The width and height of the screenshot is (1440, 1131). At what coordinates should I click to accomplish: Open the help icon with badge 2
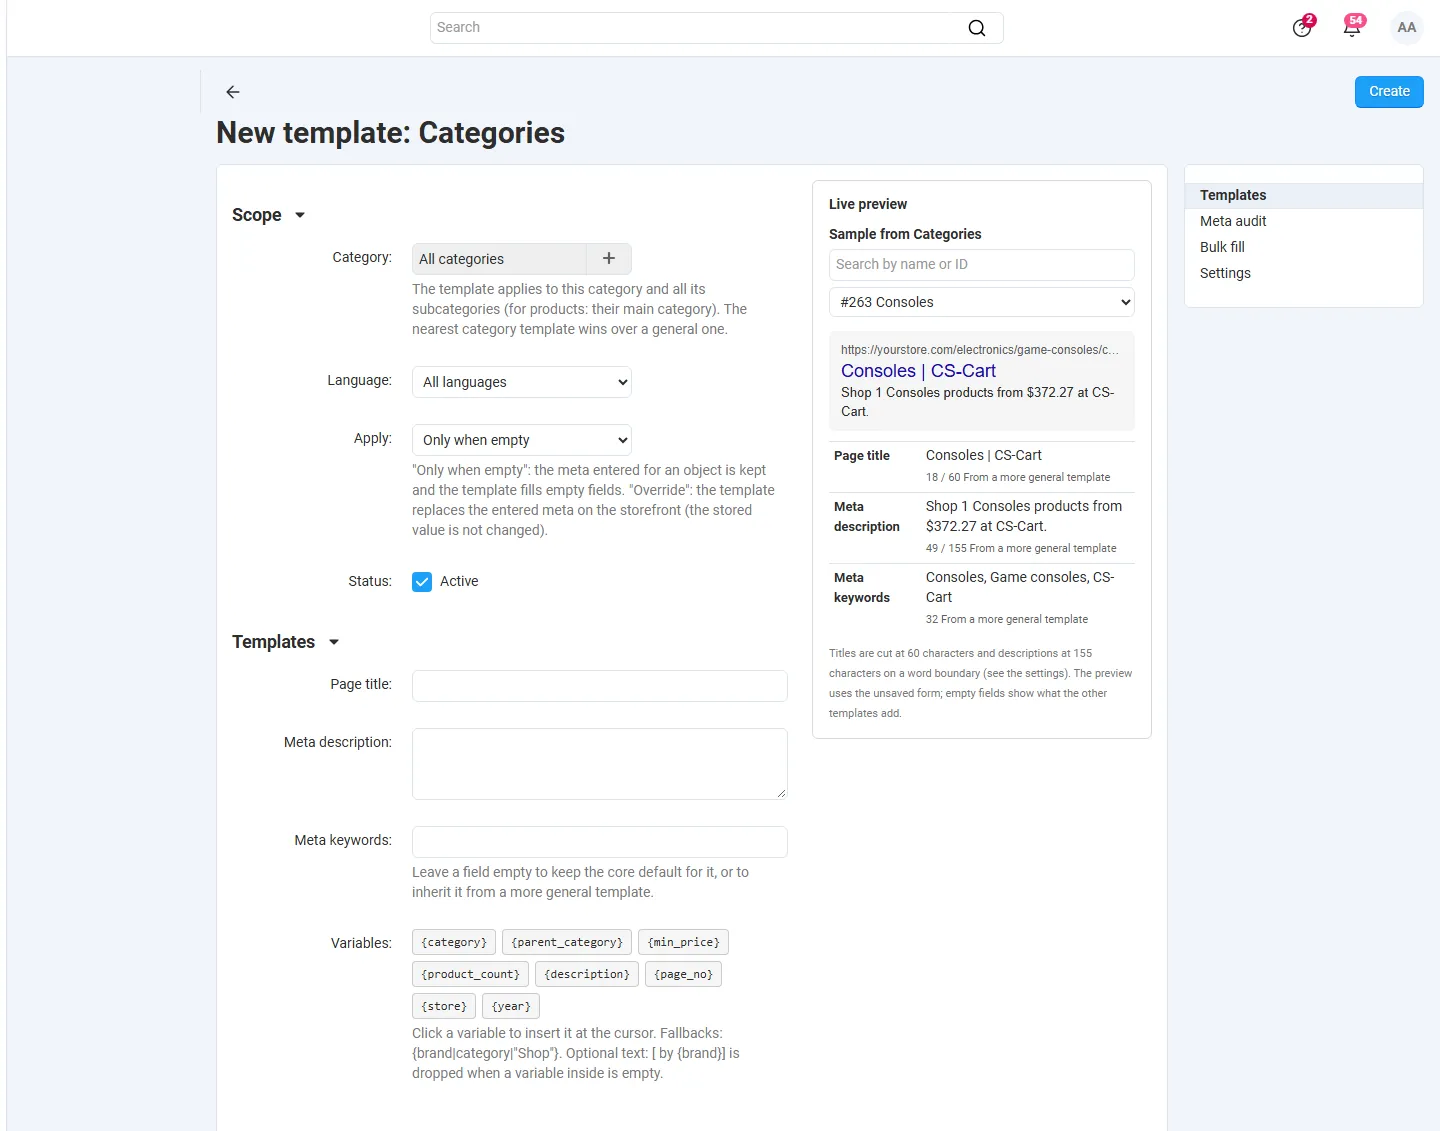[1303, 27]
